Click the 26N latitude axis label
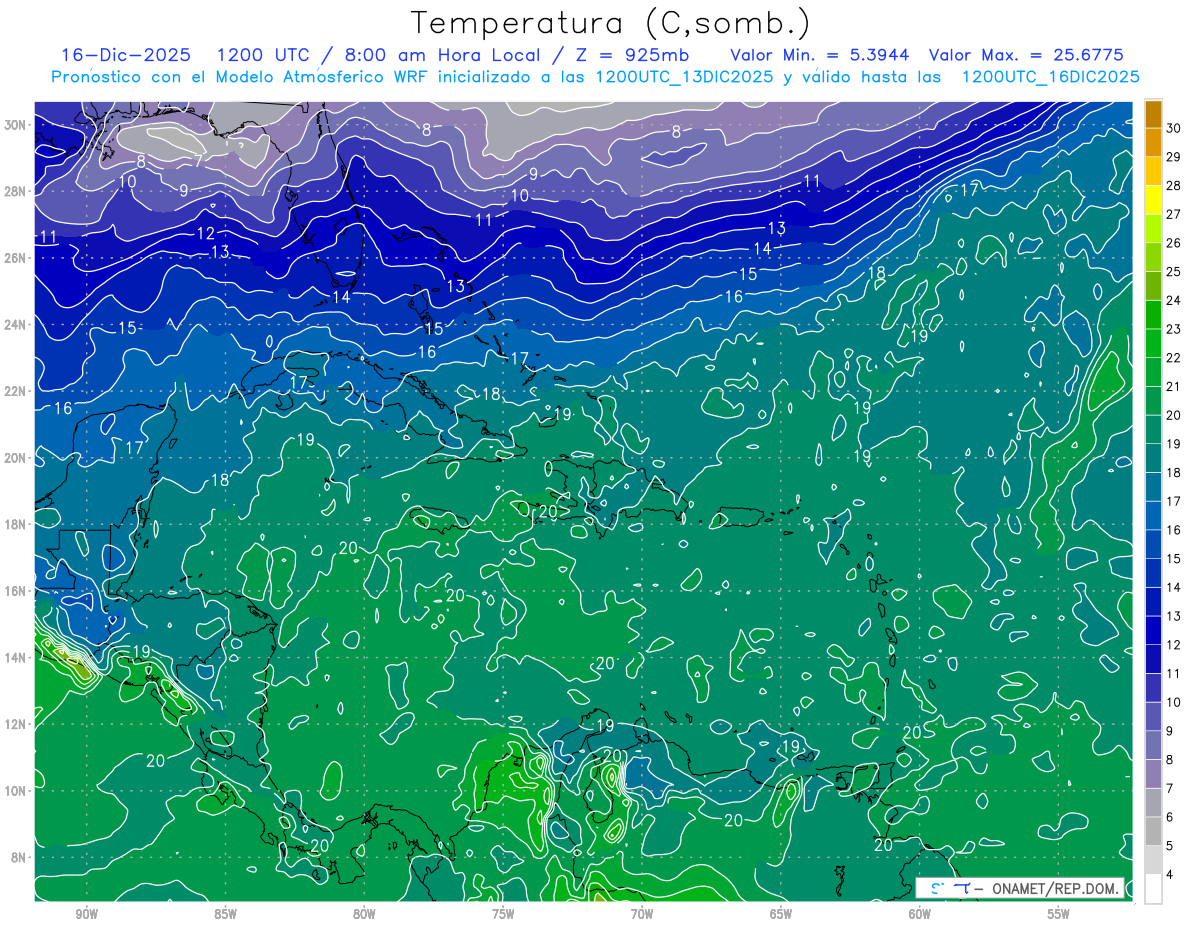Screen dimensions: 1200x927 (x=16, y=258)
